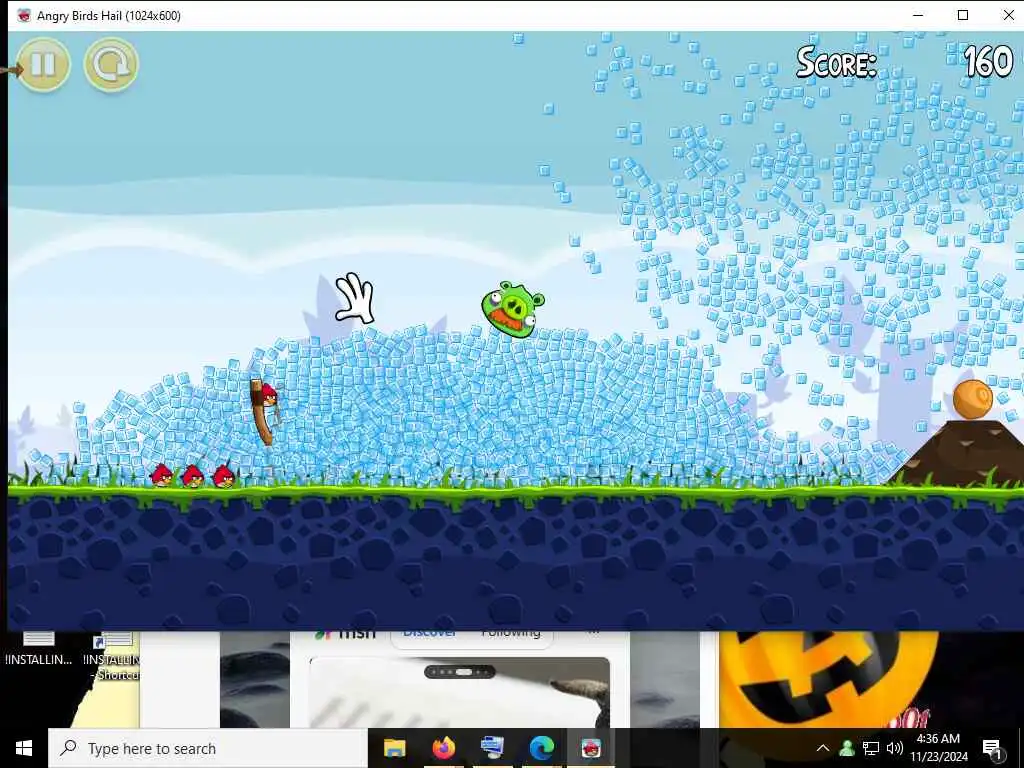Click the green person tray icon
Screen dimensions: 1024x768
847,748
